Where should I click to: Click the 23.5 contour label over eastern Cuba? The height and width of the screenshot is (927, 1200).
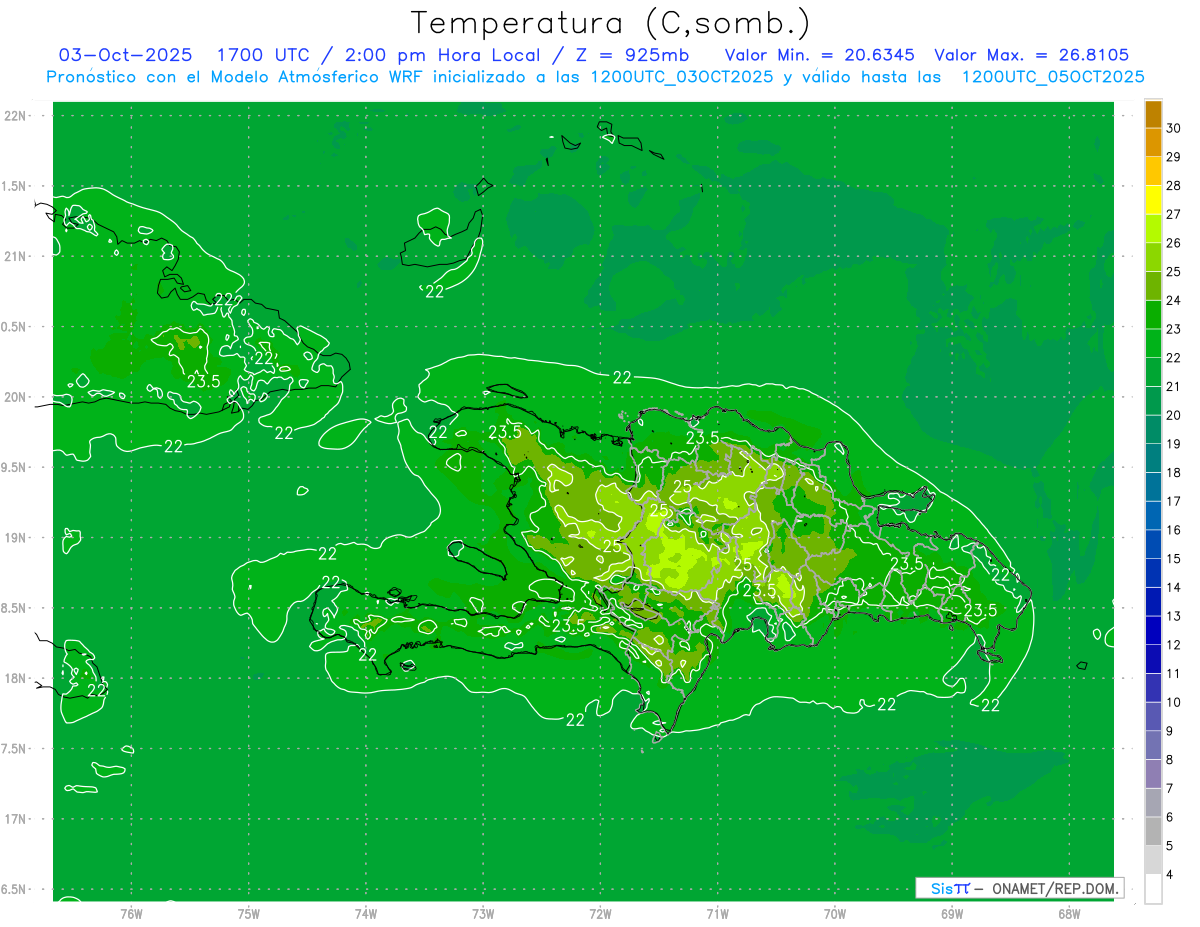pos(203,381)
